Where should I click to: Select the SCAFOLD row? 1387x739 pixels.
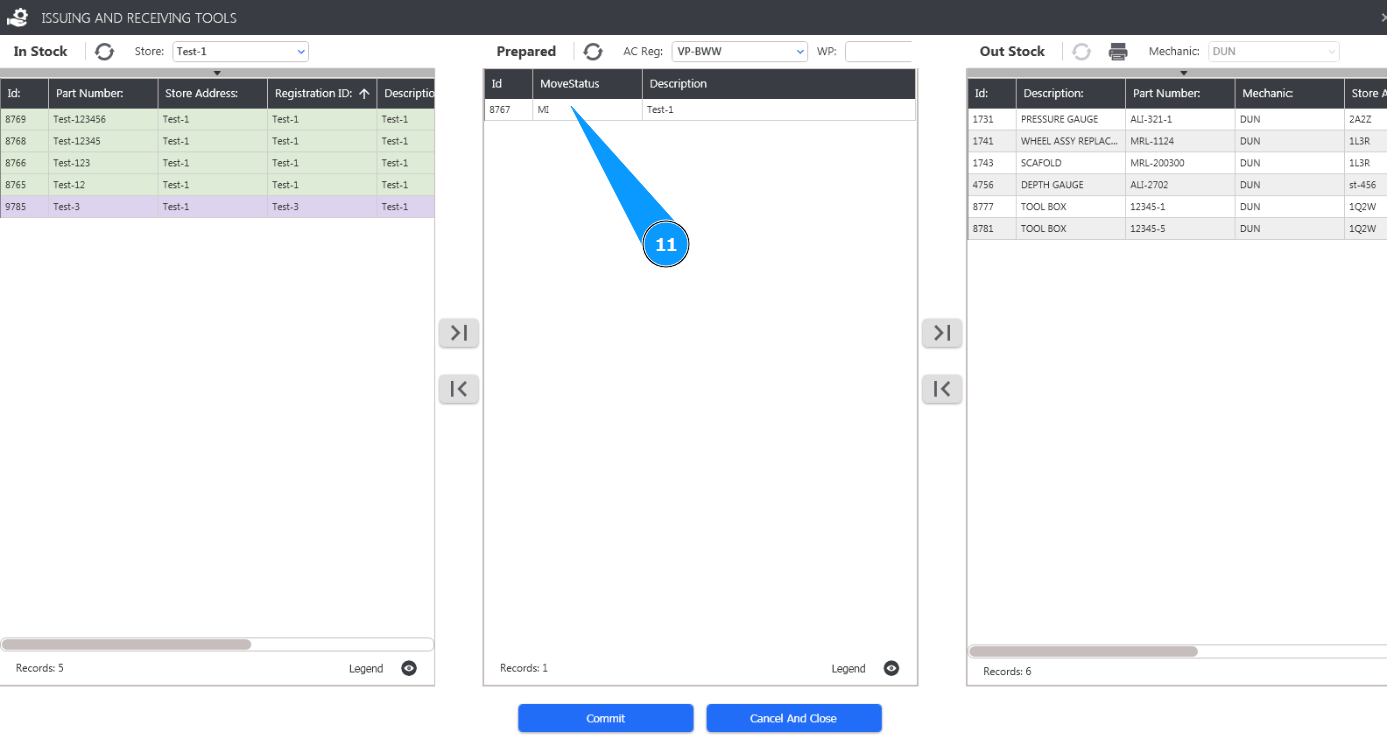click(1177, 163)
